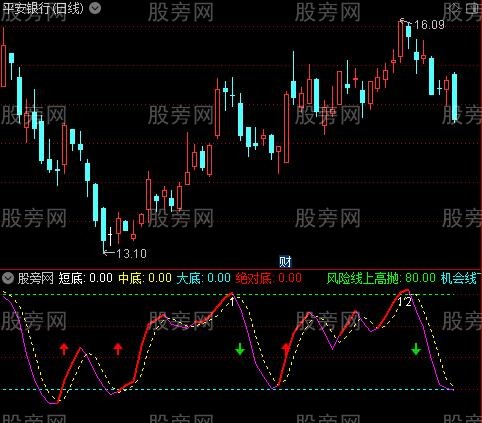Viewport: 482px width, 423px height.
Task: Click the 财 finance marker icon
Action: (x=285, y=262)
